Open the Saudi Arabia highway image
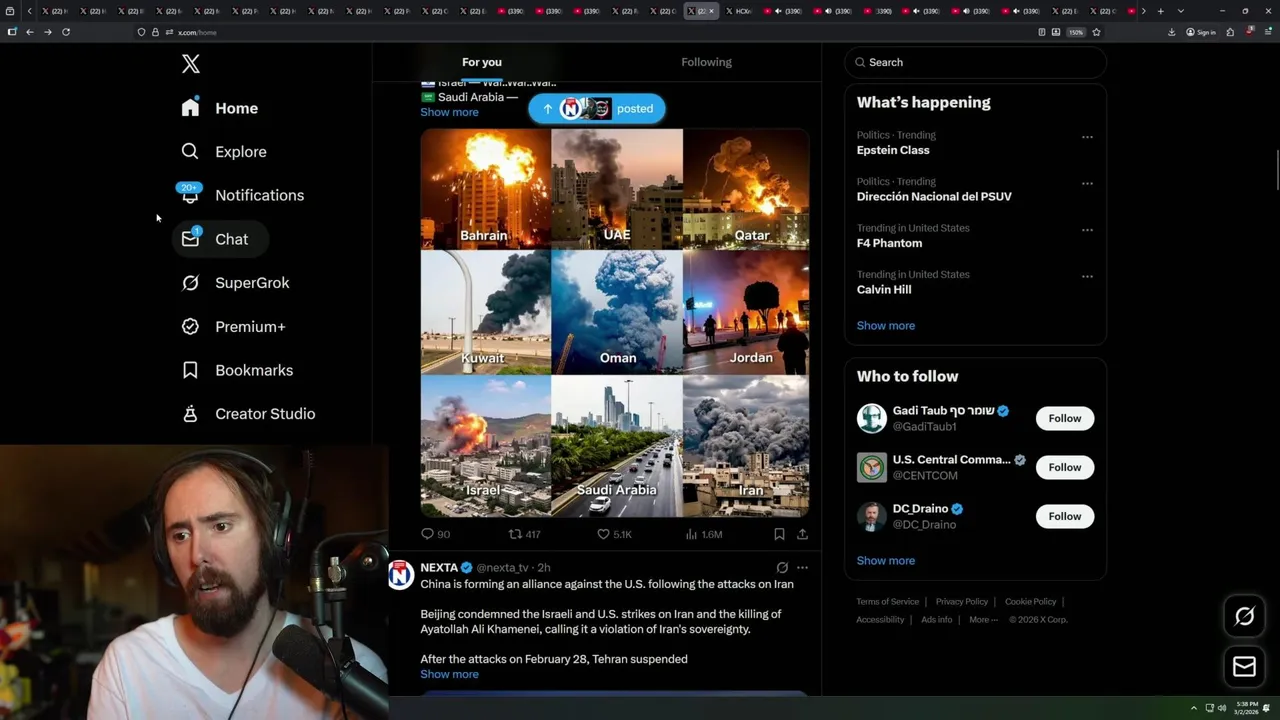The height and width of the screenshot is (720, 1280). [x=617, y=446]
